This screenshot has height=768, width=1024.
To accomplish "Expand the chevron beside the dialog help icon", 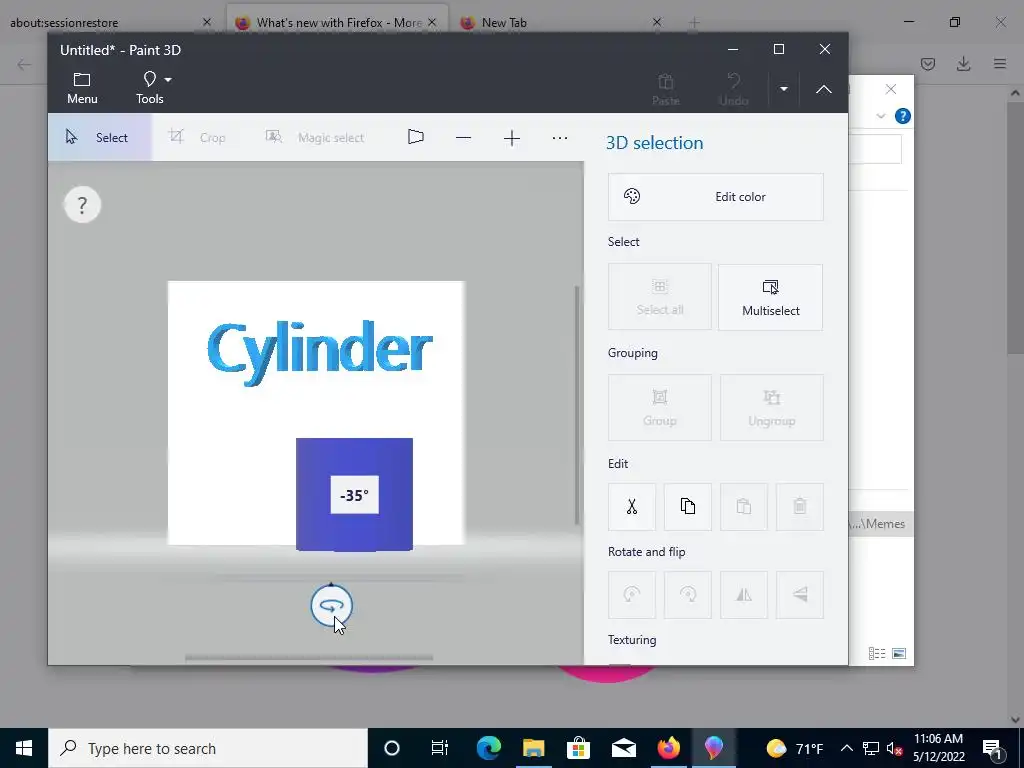I will click(x=881, y=116).
